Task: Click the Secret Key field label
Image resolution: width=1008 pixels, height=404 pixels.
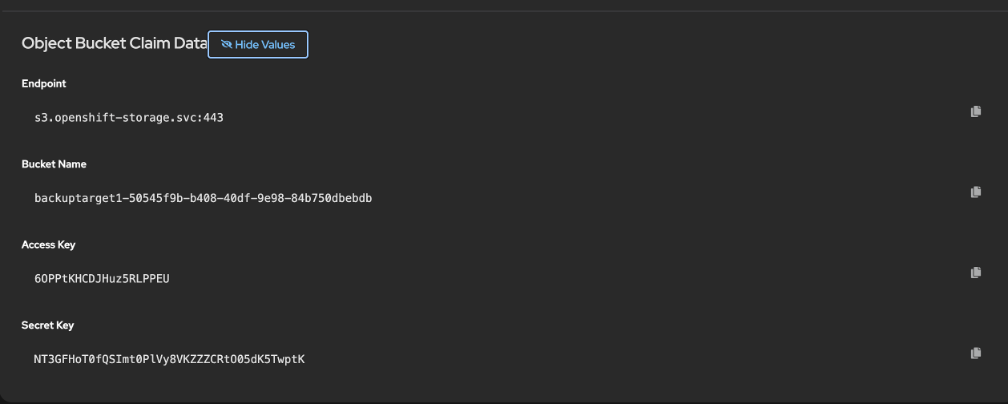Action: (48, 325)
